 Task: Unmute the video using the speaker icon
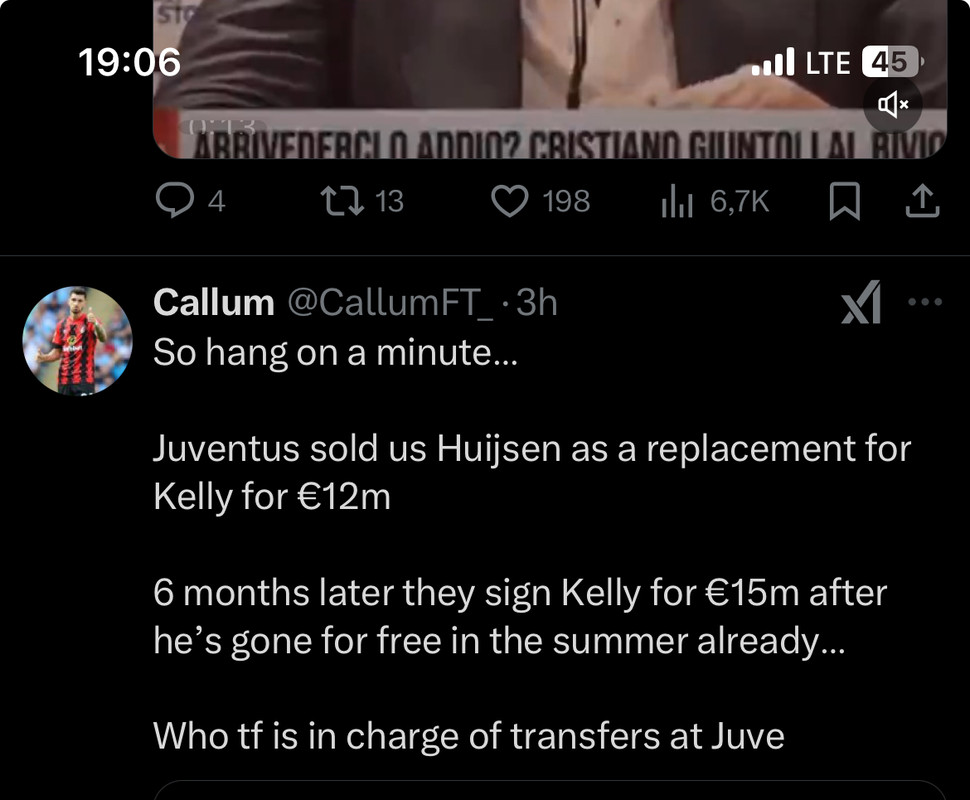[893, 104]
